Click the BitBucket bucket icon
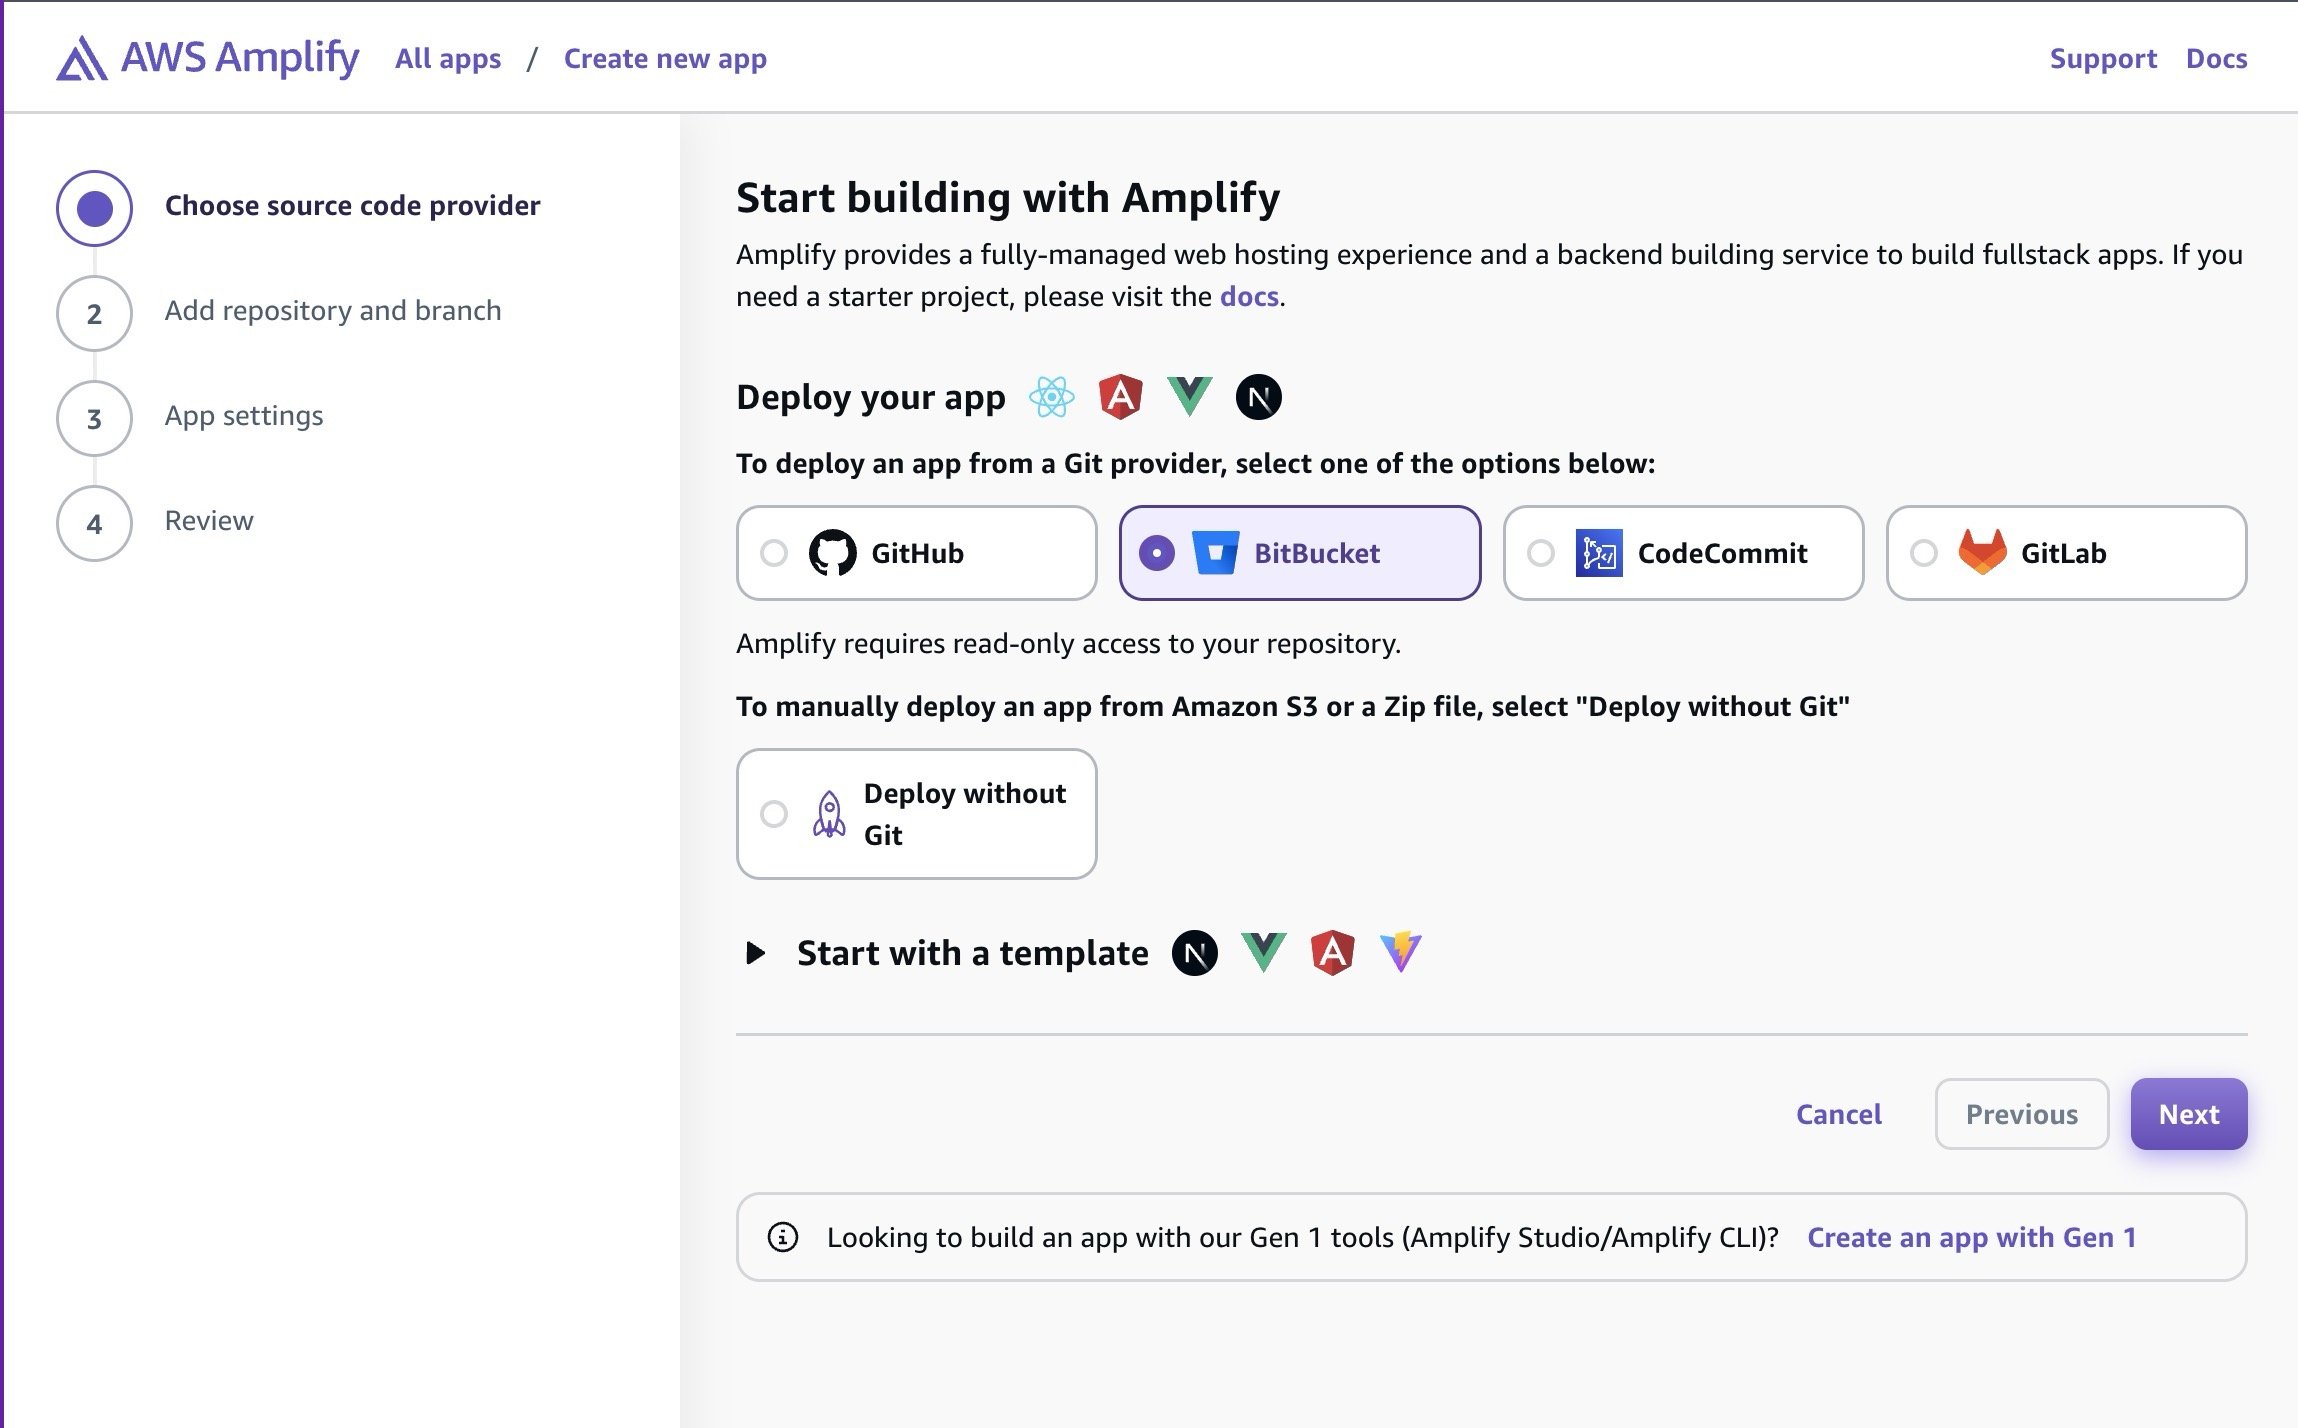This screenshot has height=1428, width=2298. point(1215,553)
